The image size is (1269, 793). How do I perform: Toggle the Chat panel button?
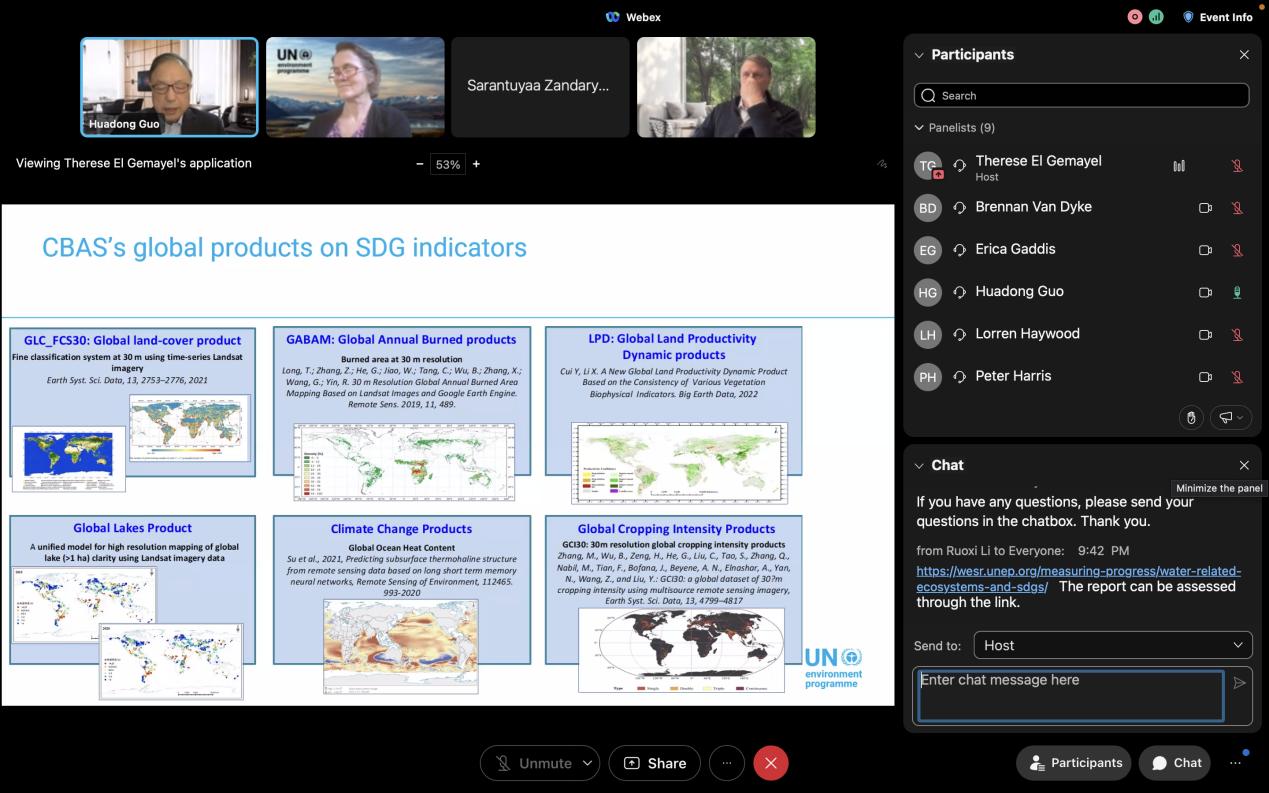tap(1175, 763)
